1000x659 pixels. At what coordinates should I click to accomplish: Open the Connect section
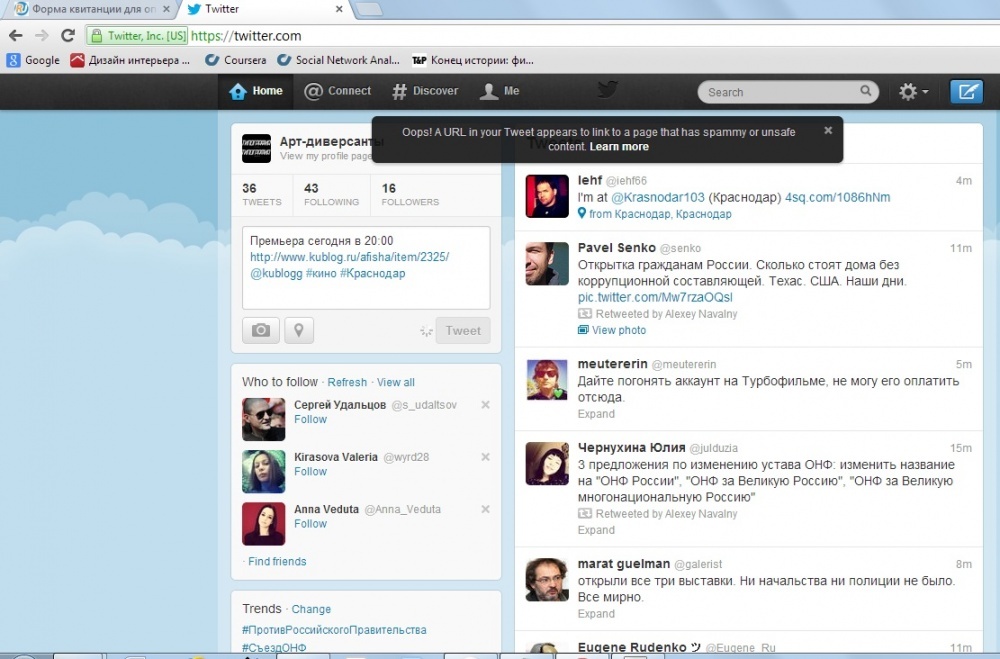tap(337, 91)
